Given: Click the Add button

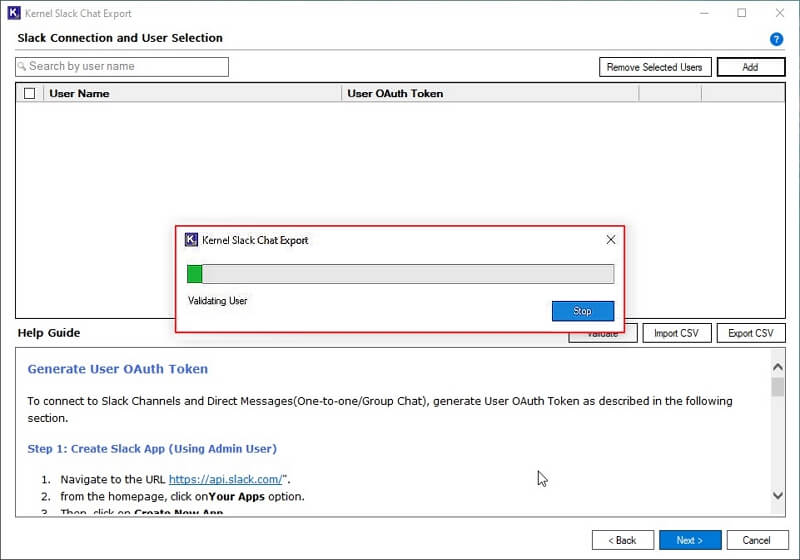Looking at the screenshot, I should pyautogui.click(x=751, y=67).
